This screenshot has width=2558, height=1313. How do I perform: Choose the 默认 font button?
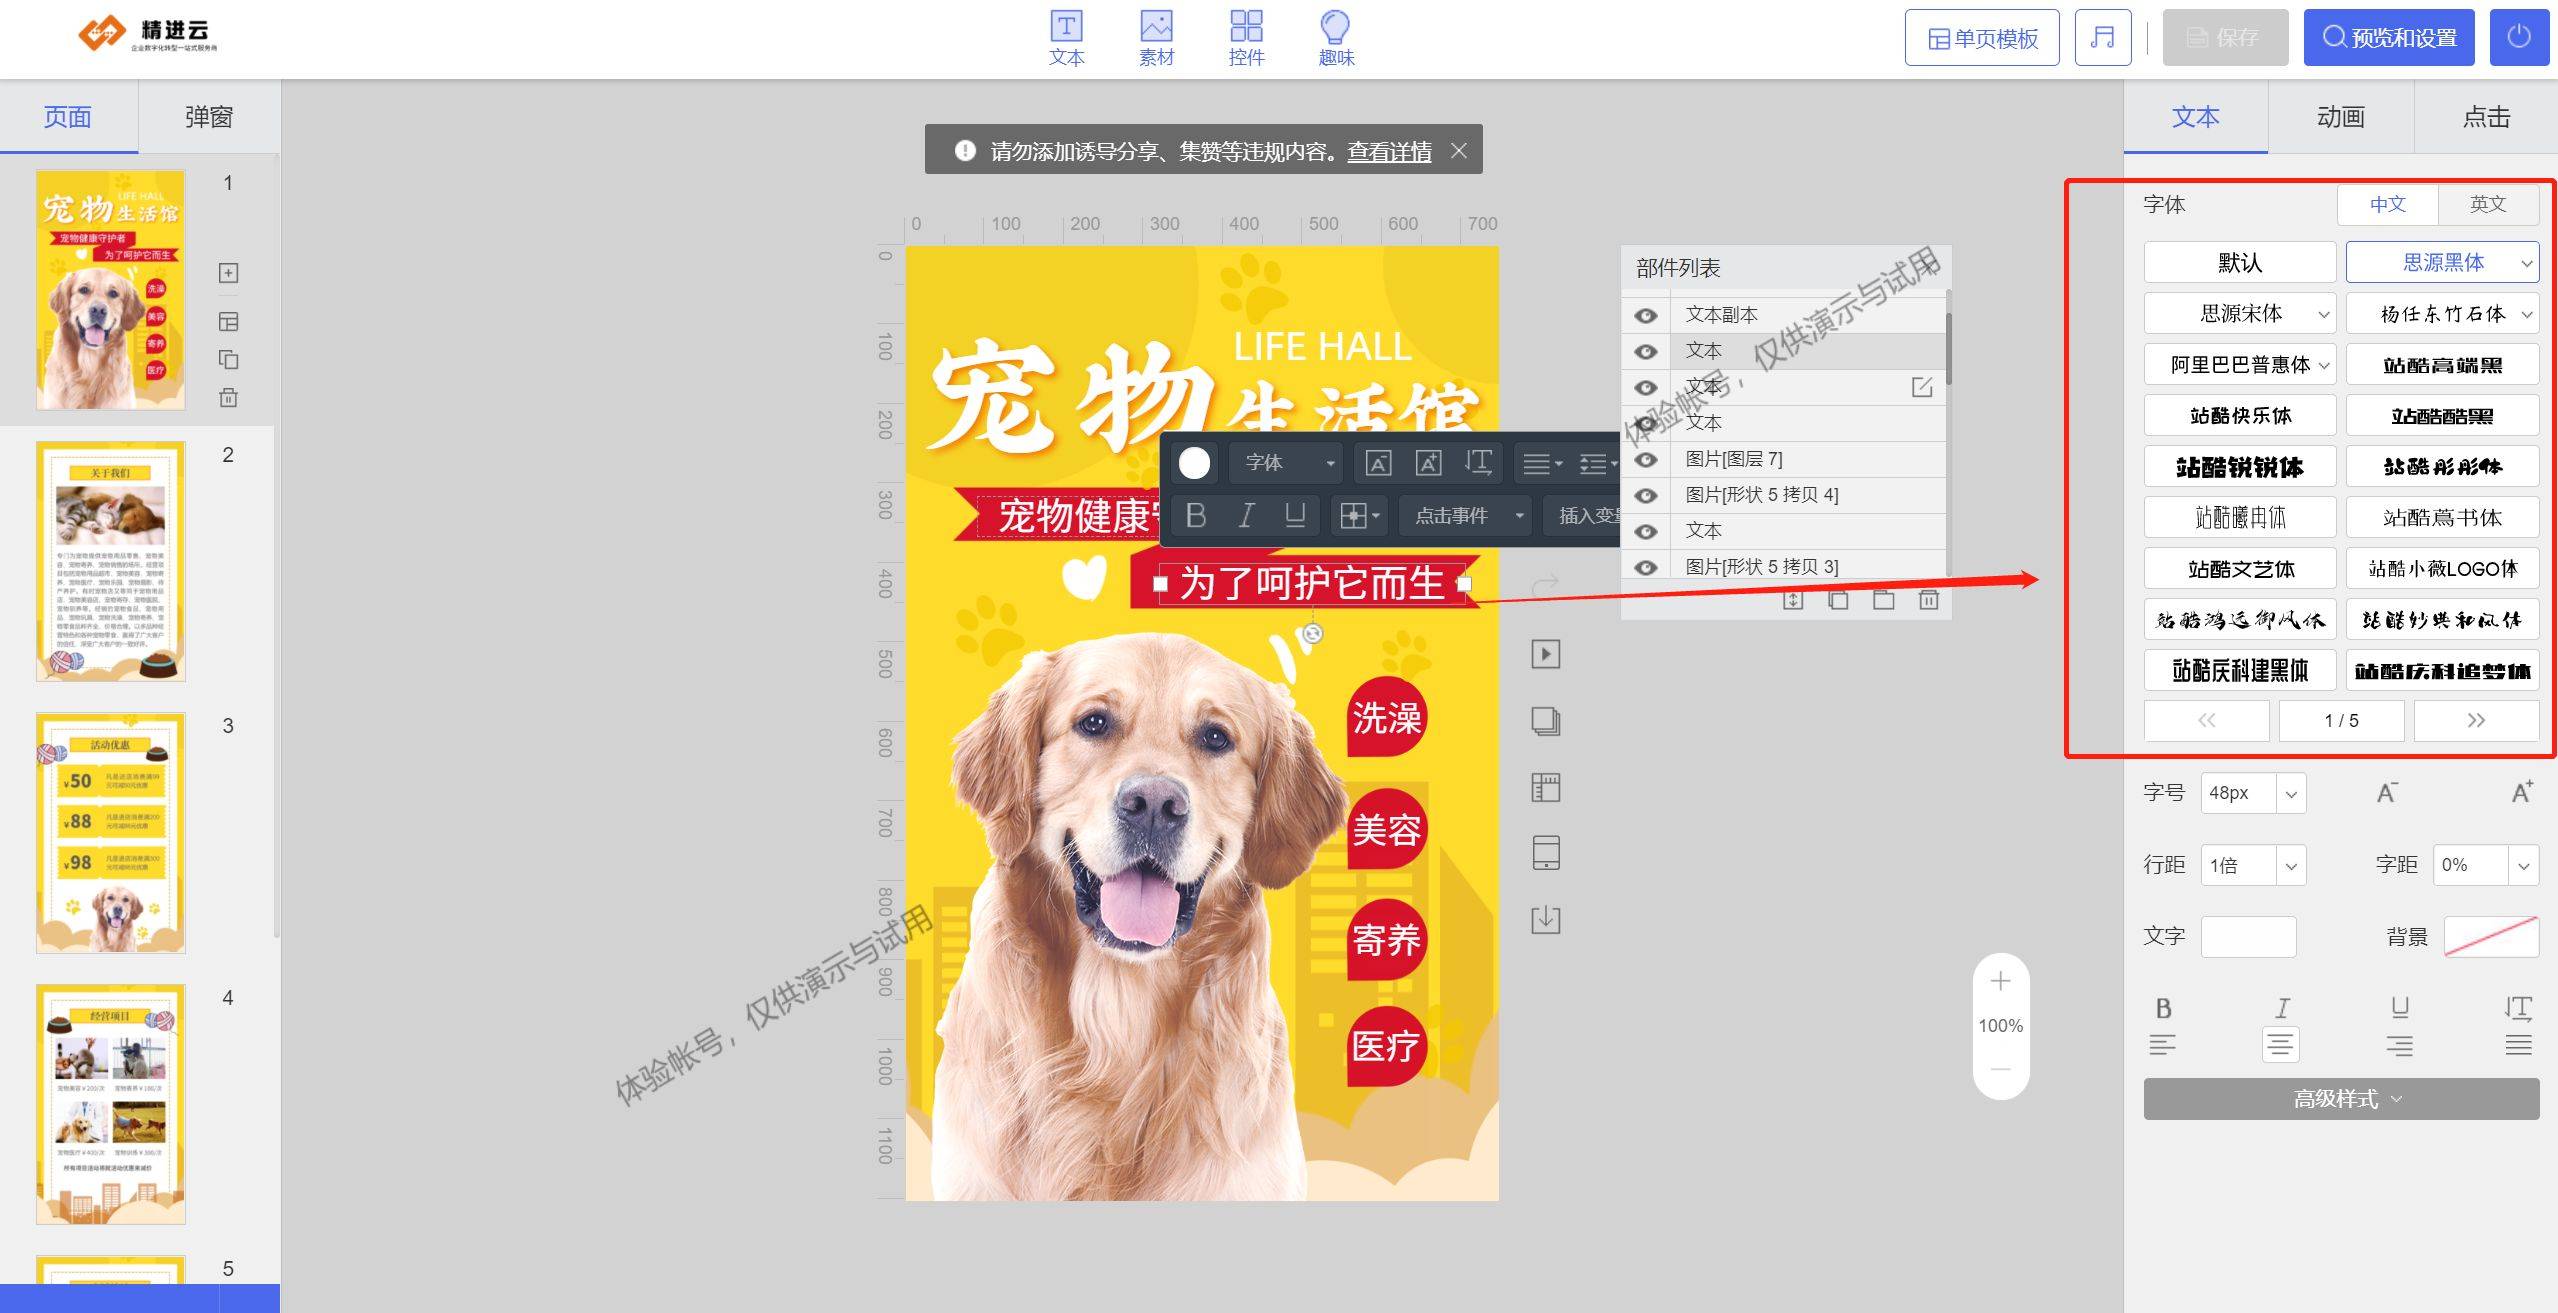[2240, 263]
